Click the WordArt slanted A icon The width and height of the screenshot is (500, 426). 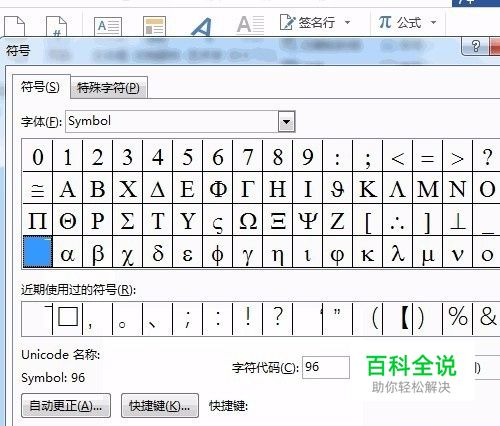[201, 27]
